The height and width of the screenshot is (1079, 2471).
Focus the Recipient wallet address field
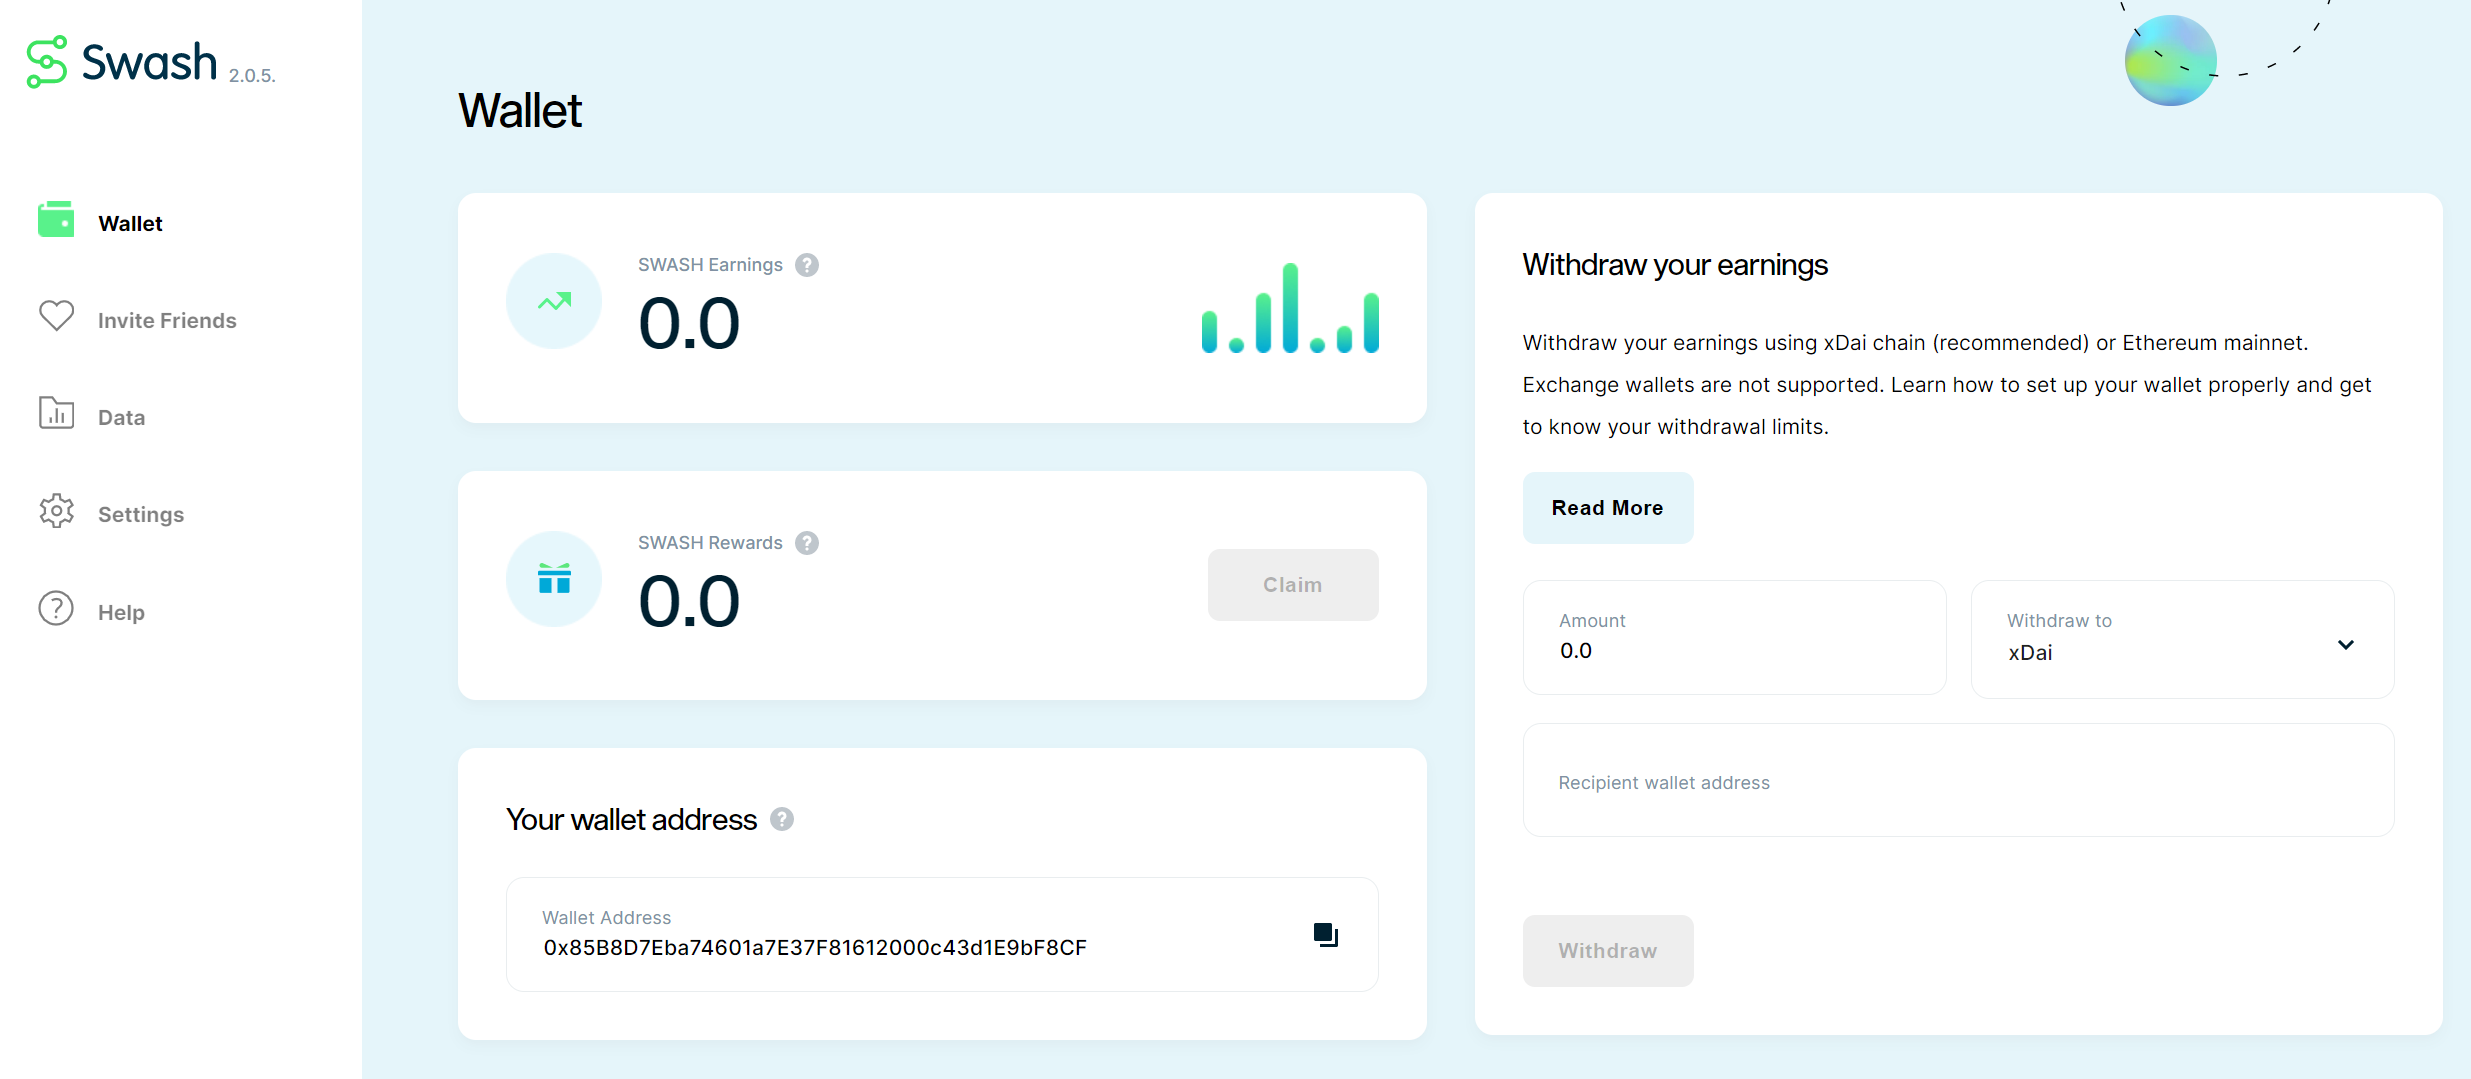(1958, 780)
